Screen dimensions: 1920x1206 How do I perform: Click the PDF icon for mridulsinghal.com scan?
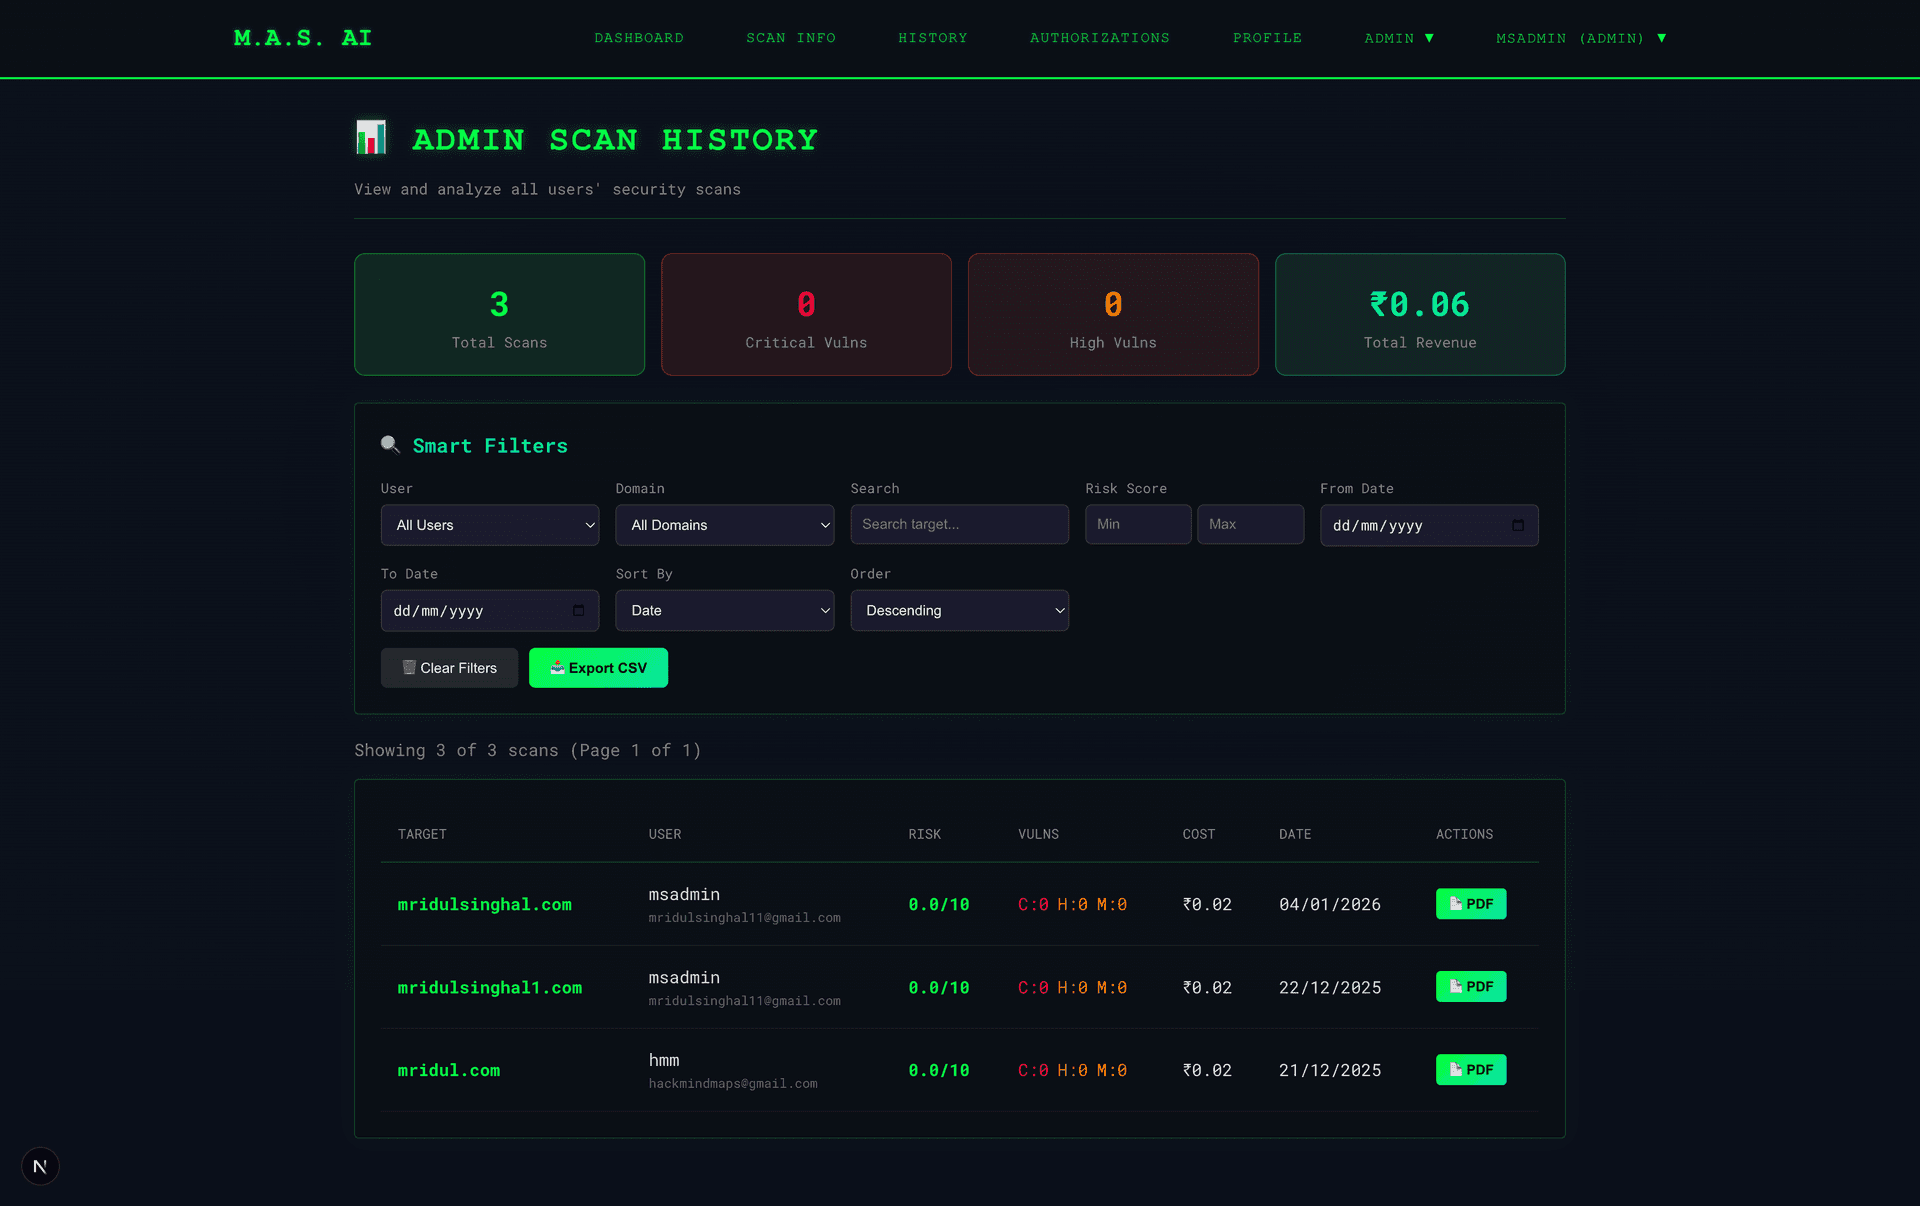[1455, 903]
